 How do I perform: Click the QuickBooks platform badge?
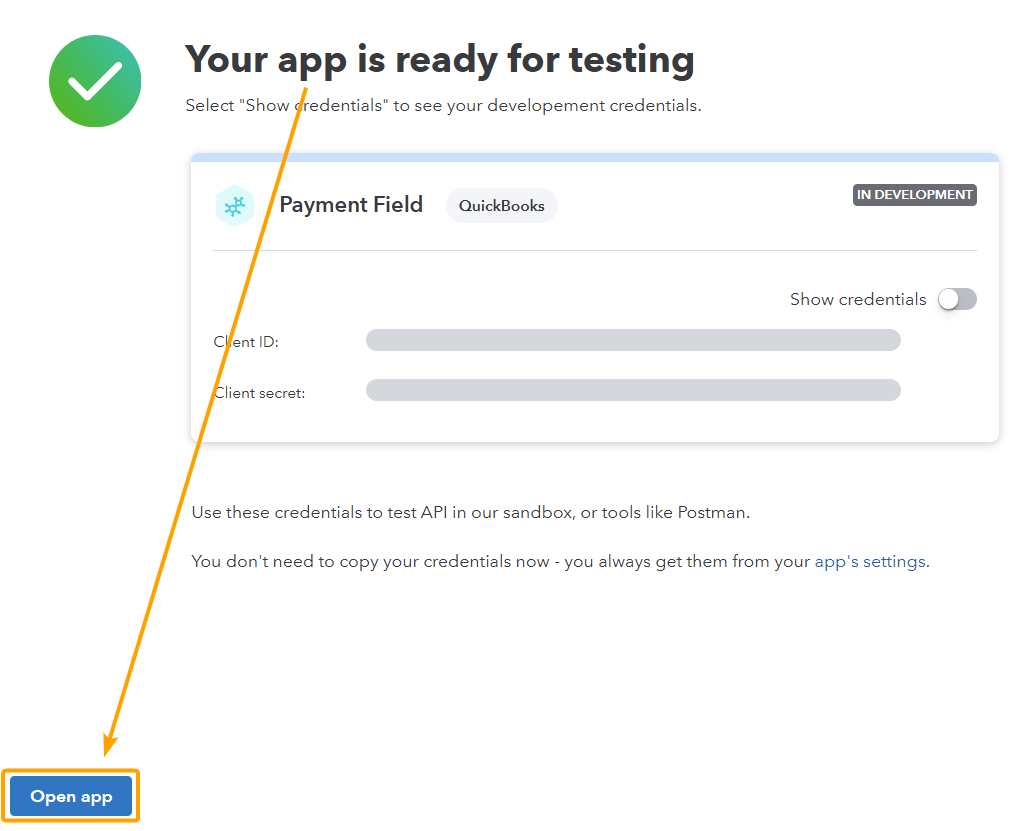pyautogui.click(x=501, y=205)
